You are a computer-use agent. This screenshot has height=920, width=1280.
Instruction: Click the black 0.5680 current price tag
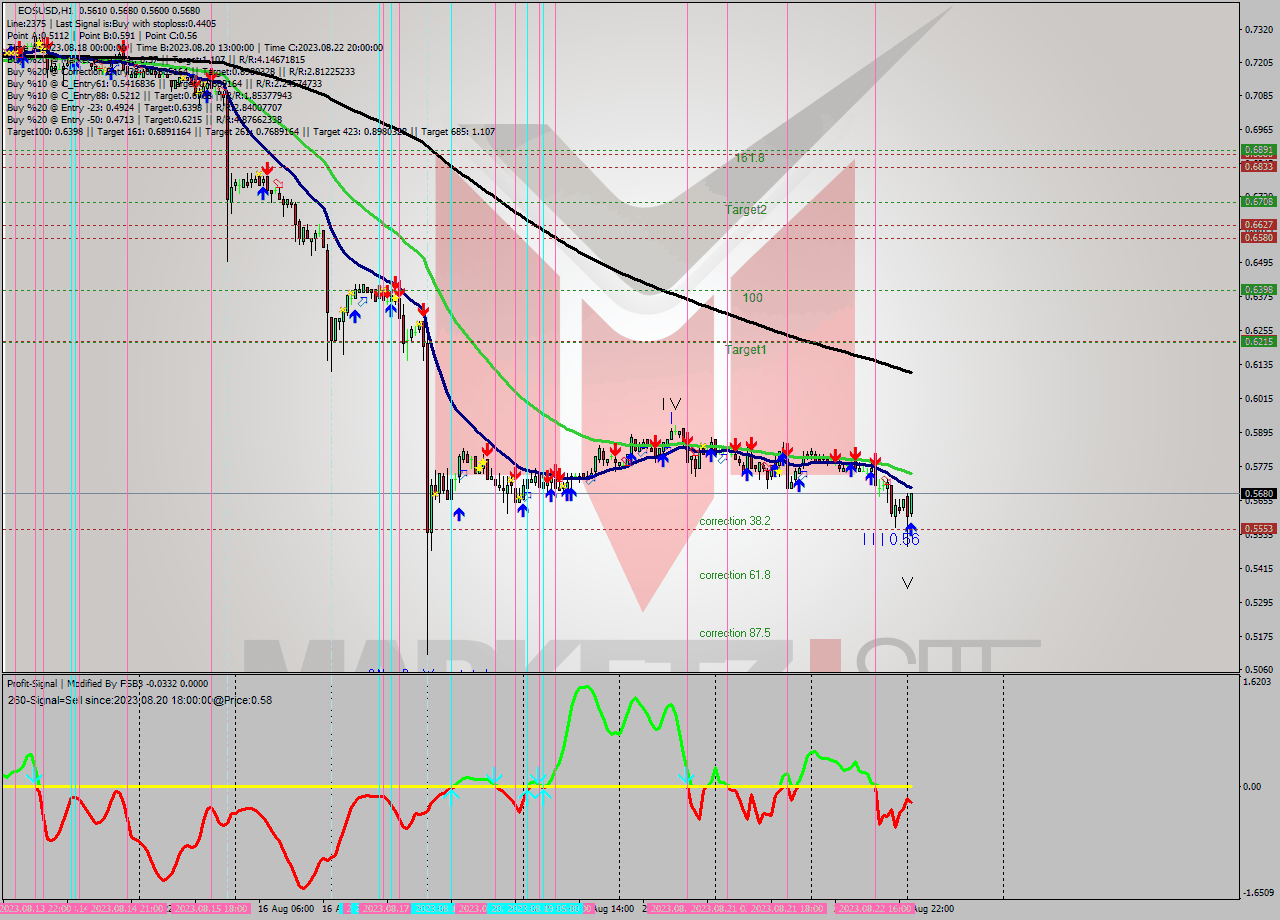pyautogui.click(x=1257, y=493)
